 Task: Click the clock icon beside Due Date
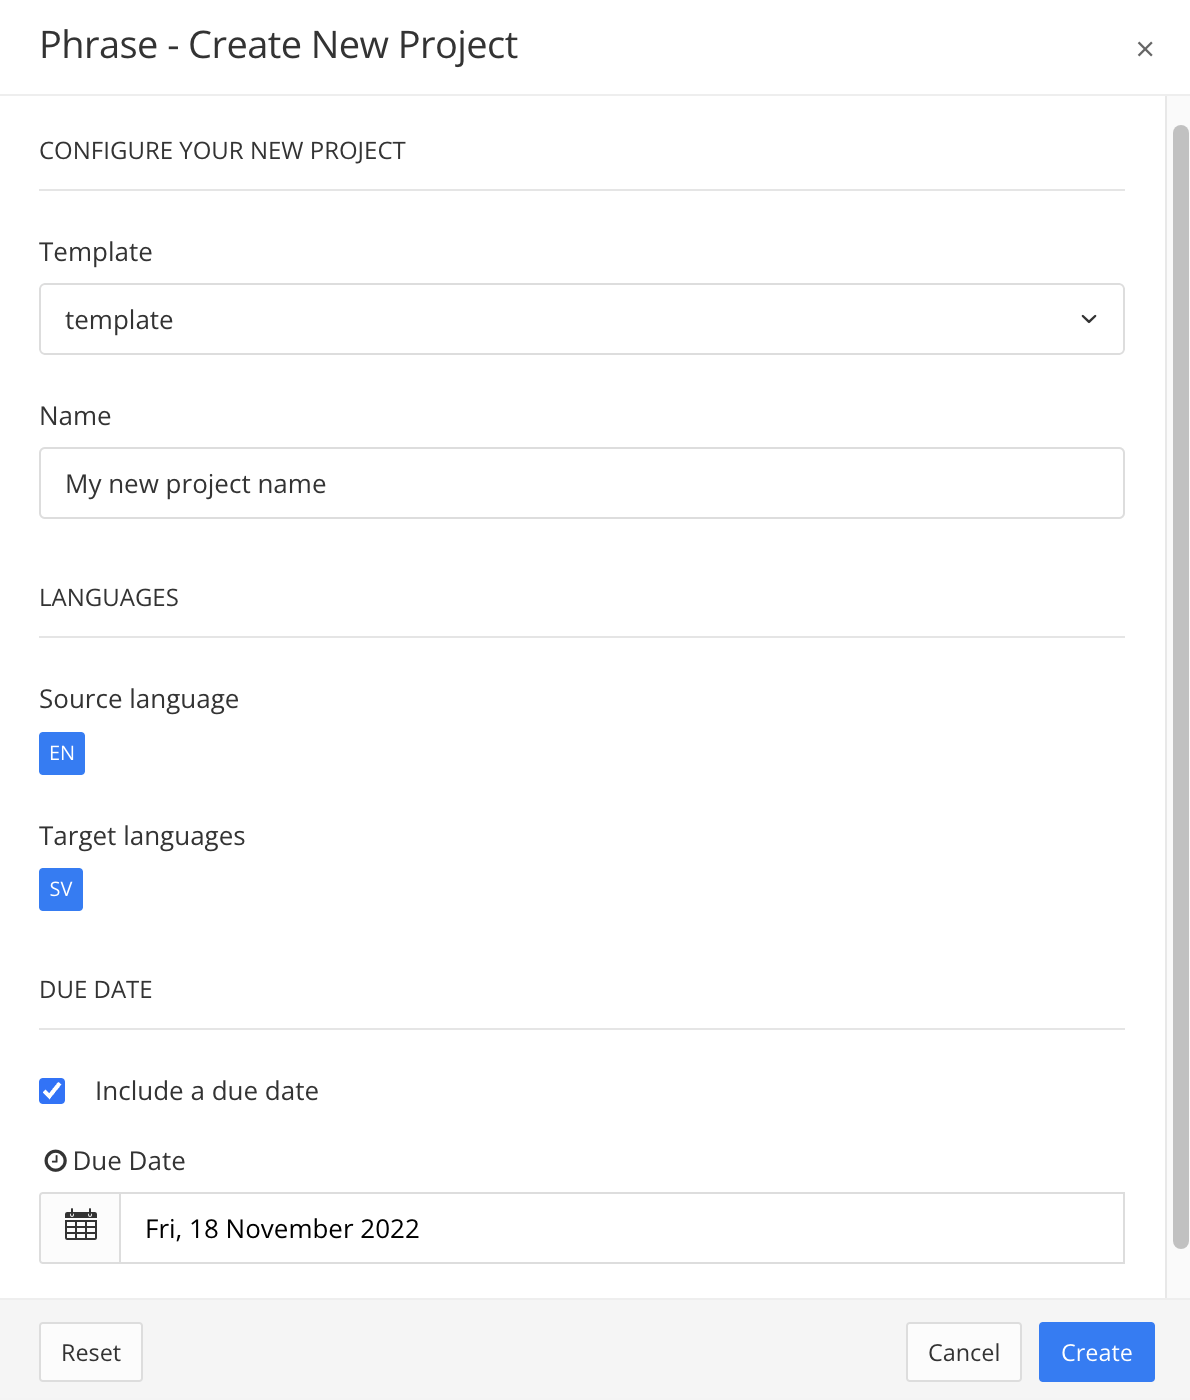[x=56, y=1160]
